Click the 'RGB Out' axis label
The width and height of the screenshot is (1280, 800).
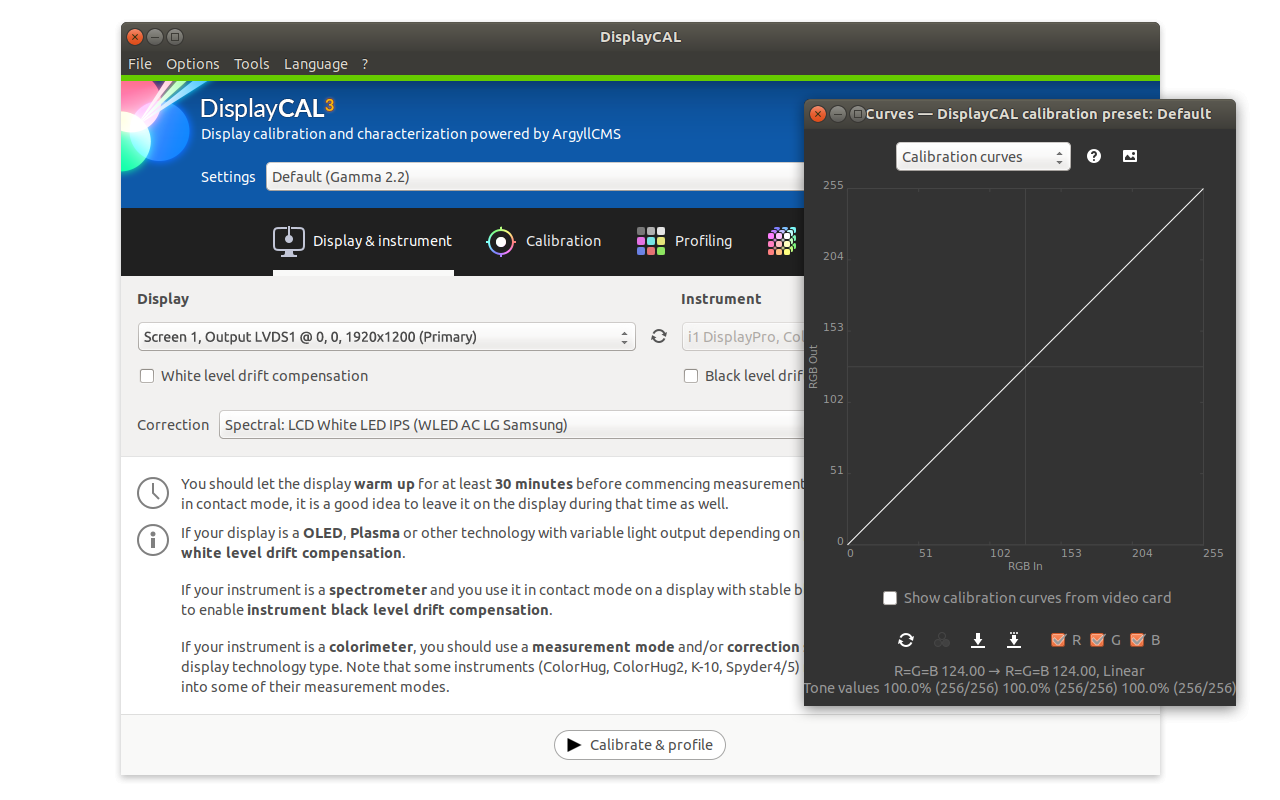click(814, 366)
